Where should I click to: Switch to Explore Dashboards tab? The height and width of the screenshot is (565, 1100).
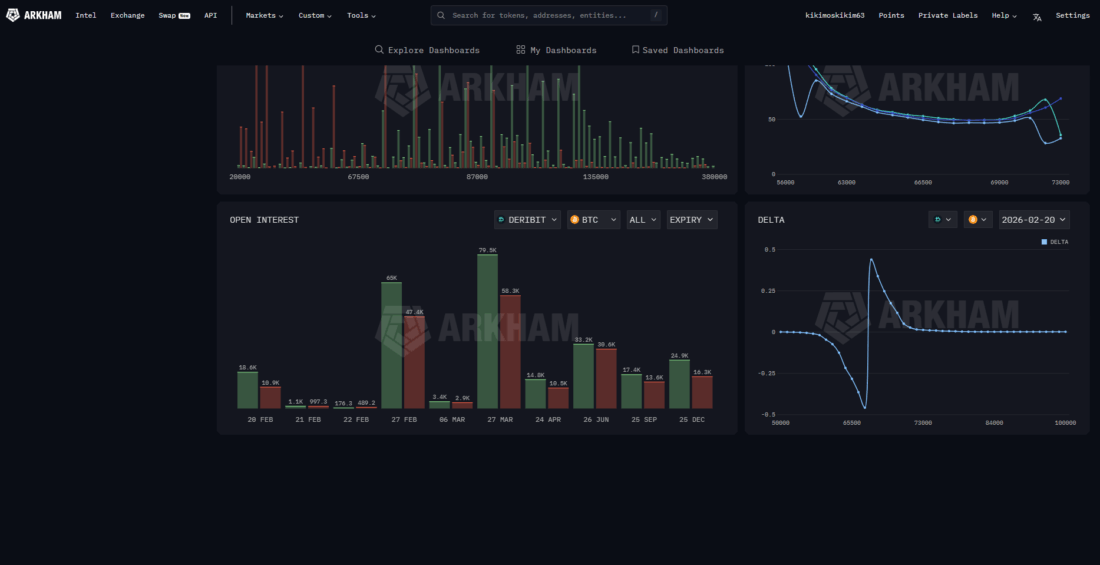pyautogui.click(x=427, y=50)
